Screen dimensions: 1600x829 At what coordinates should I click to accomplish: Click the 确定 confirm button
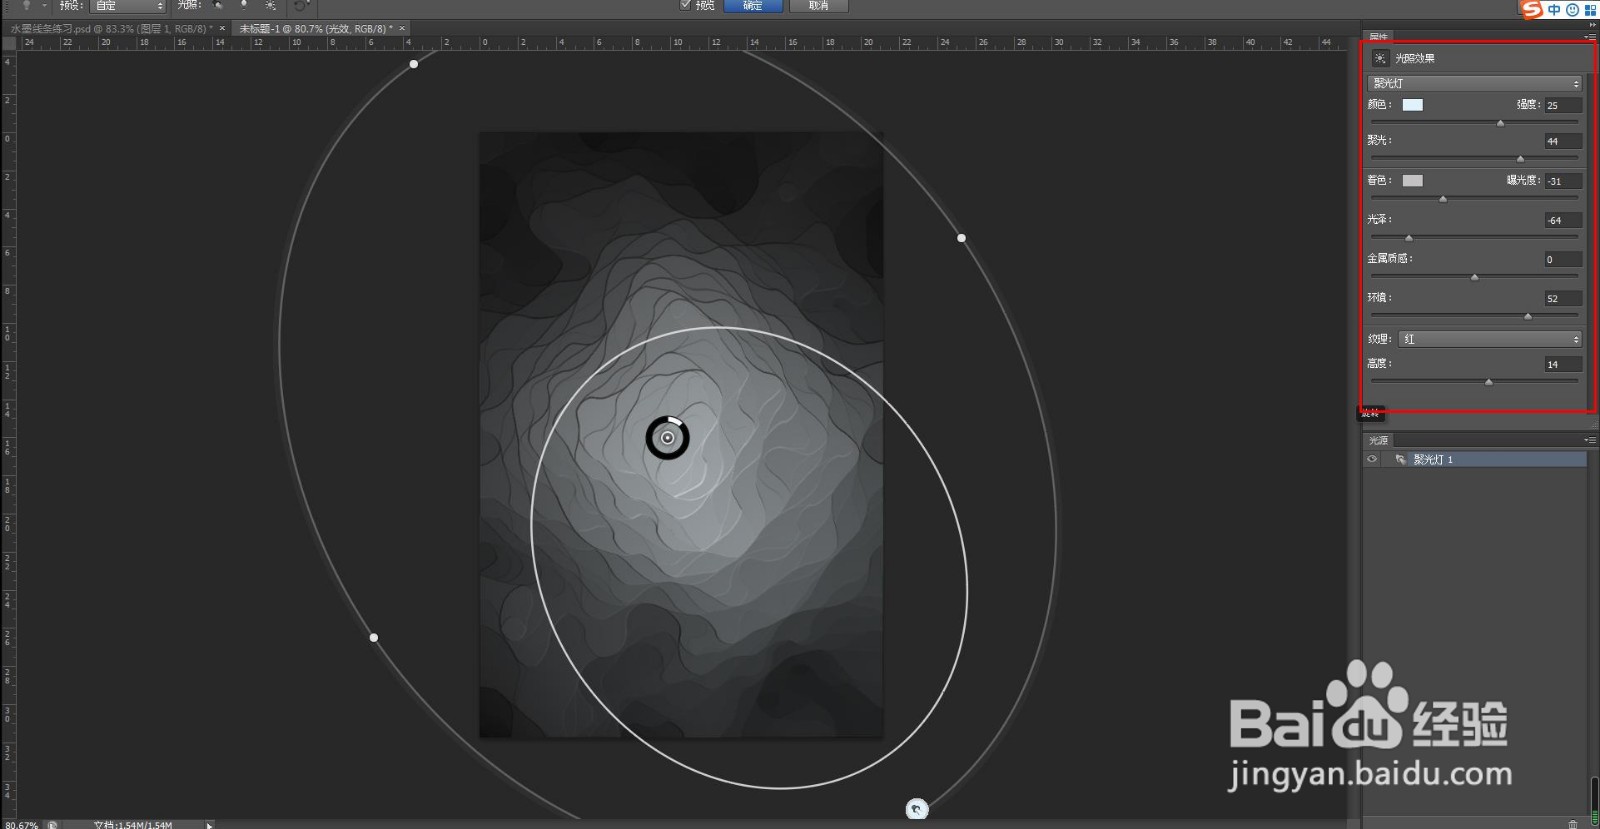[753, 5]
